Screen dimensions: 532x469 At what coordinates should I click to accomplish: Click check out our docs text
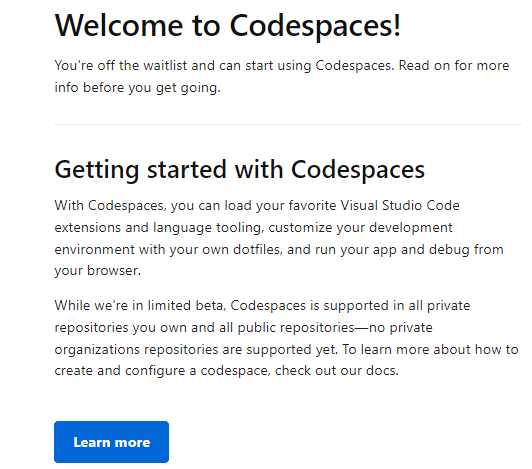point(337,371)
